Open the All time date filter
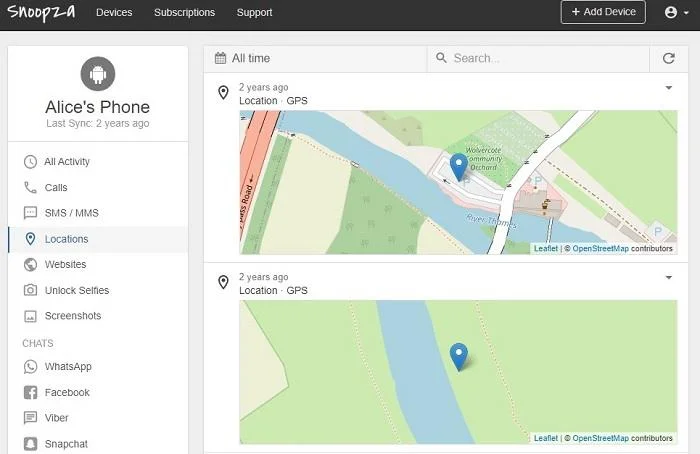Viewport: 700px width, 454px height. [315, 58]
